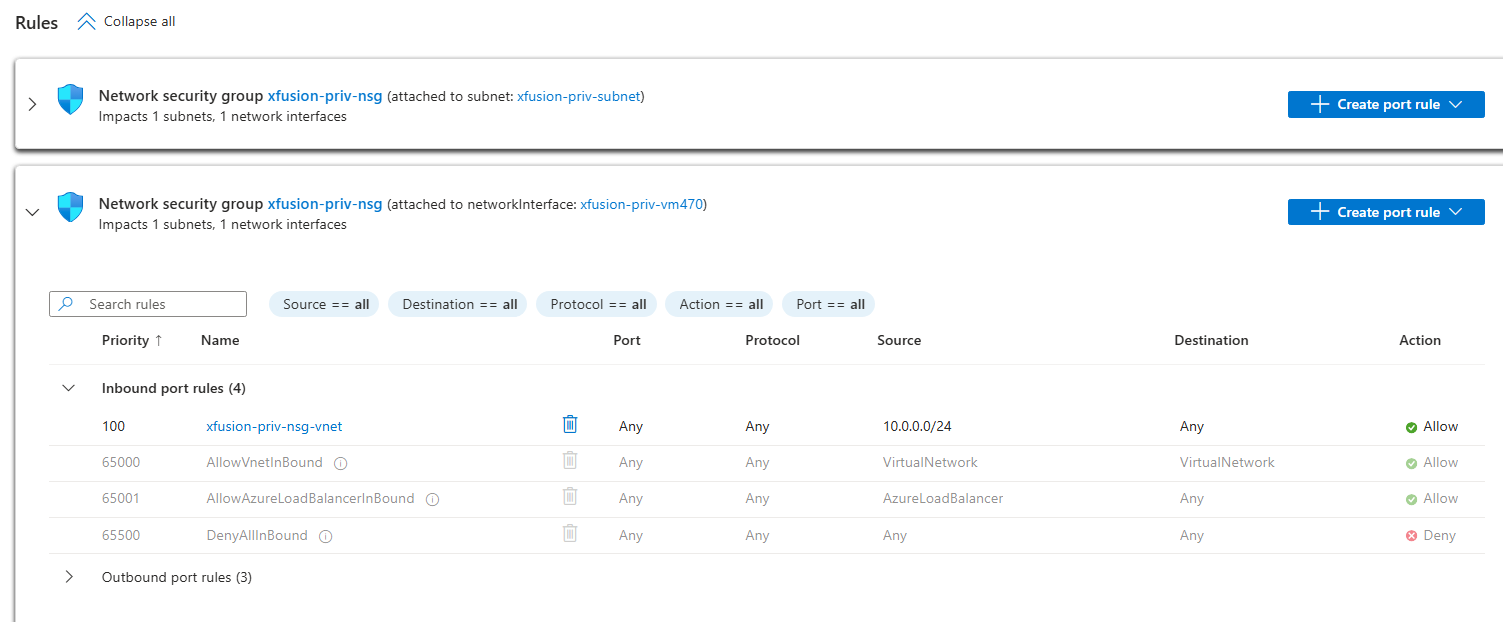Click info icon next to AllowVnetInBound

(340, 463)
